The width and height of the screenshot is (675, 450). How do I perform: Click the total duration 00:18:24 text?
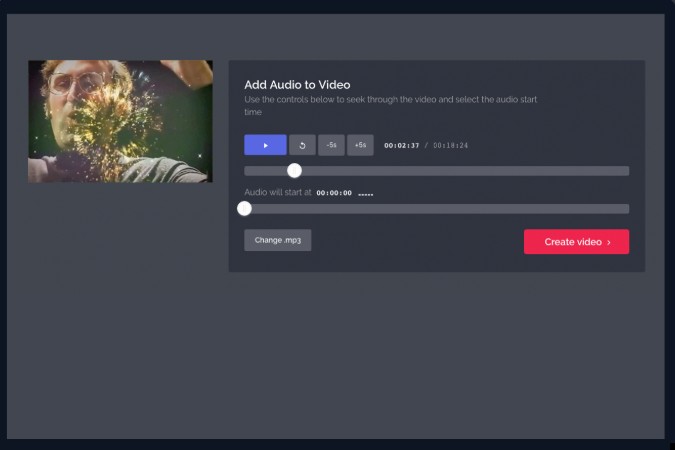pyautogui.click(x=450, y=146)
